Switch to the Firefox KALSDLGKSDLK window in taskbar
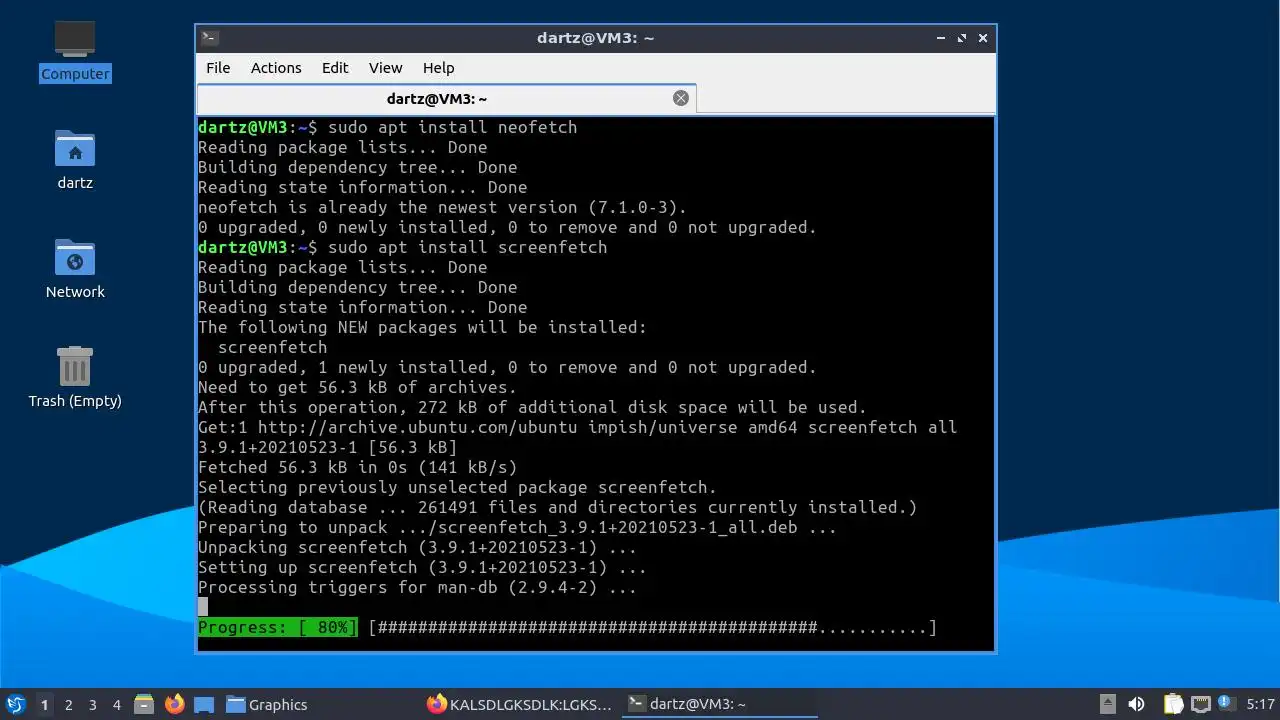This screenshot has height=720, width=1280. tap(518, 704)
